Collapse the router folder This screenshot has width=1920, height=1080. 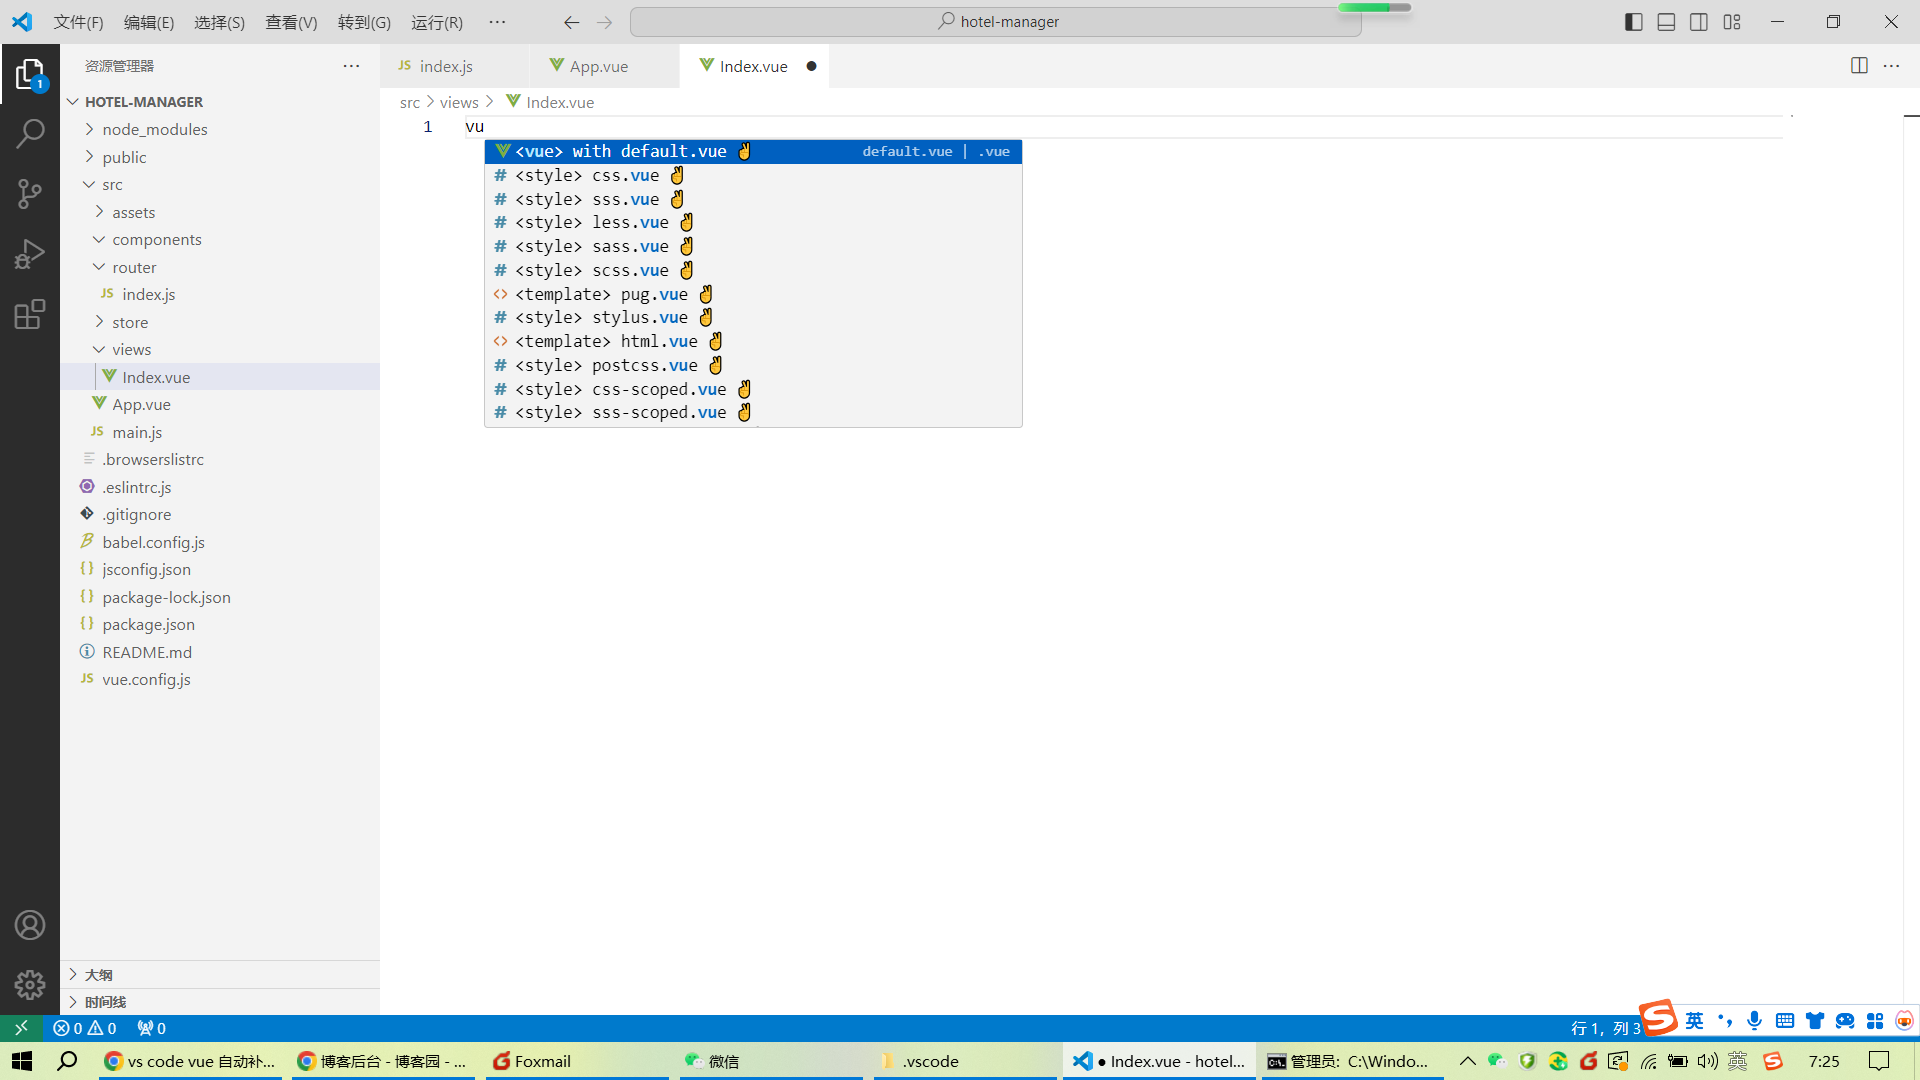134,267
